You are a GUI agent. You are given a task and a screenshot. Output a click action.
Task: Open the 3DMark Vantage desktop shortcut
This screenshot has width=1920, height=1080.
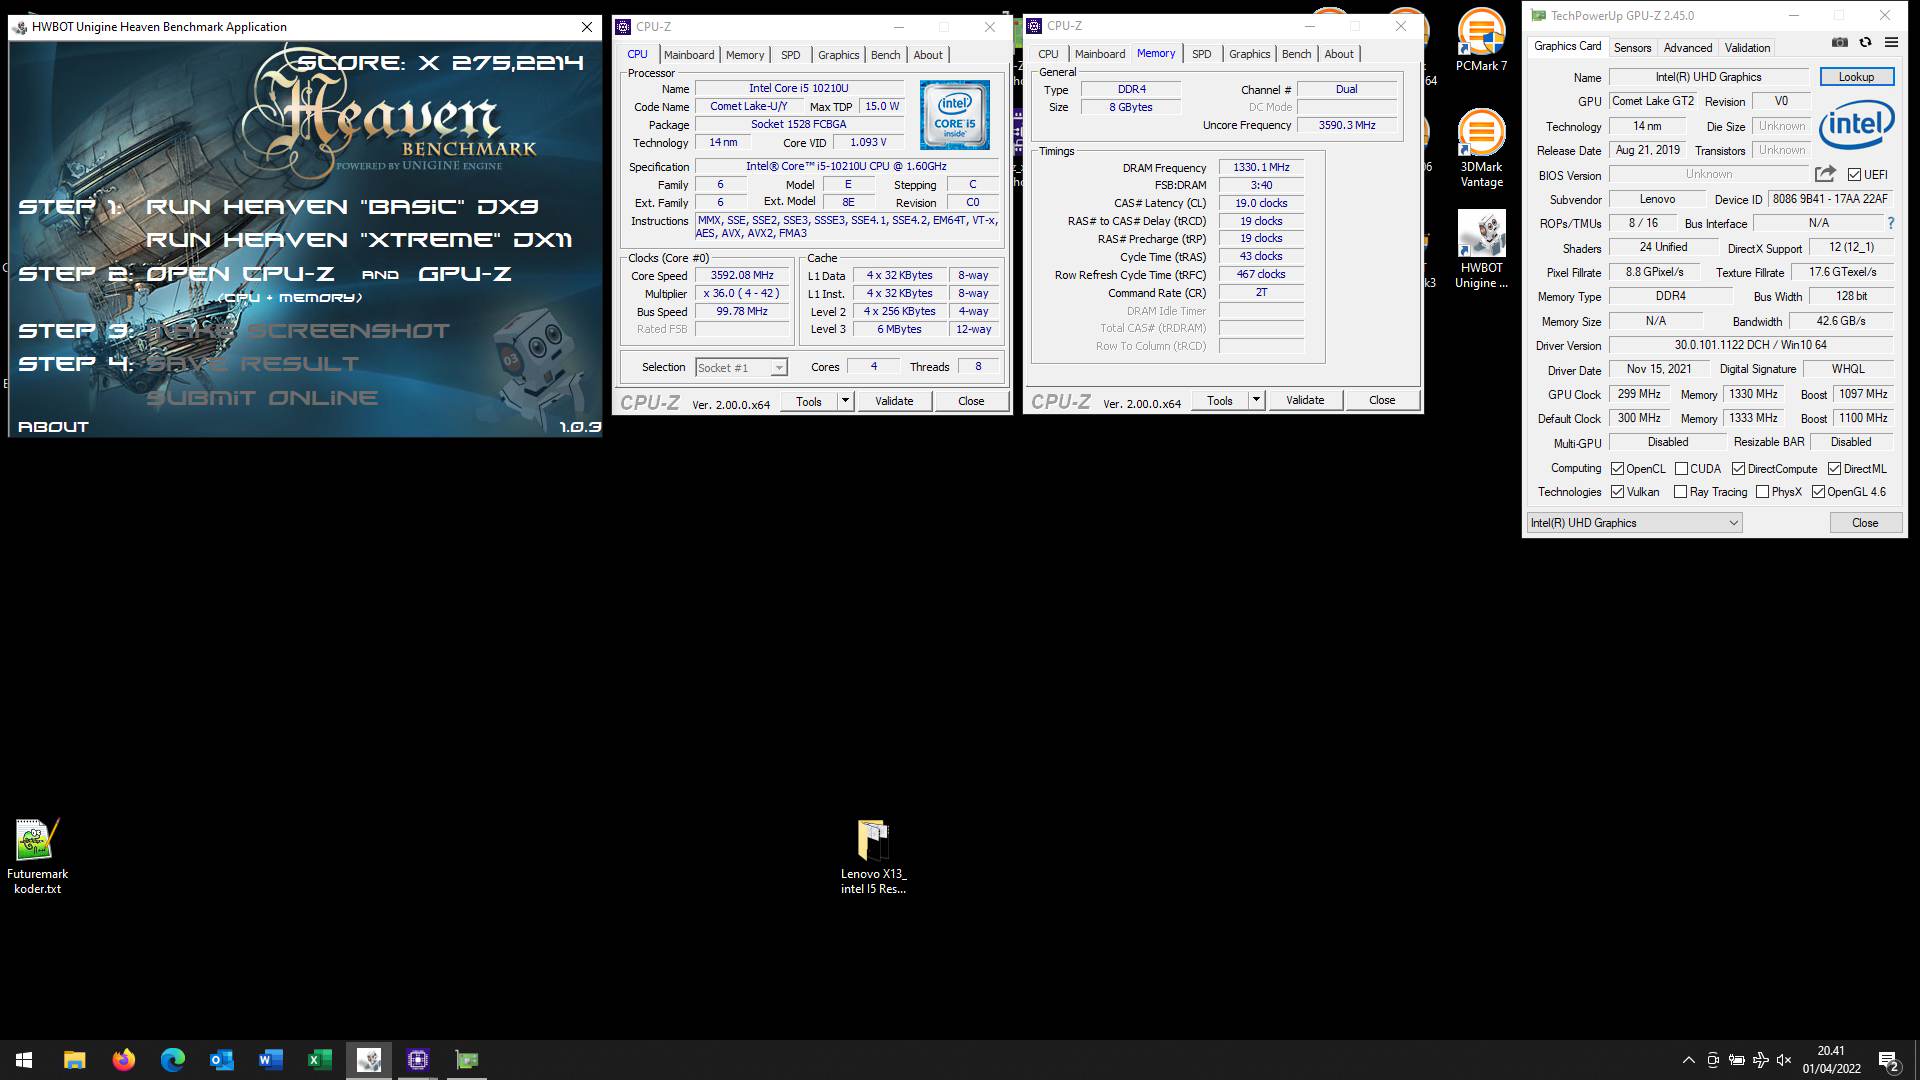(x=1481, y=148)
